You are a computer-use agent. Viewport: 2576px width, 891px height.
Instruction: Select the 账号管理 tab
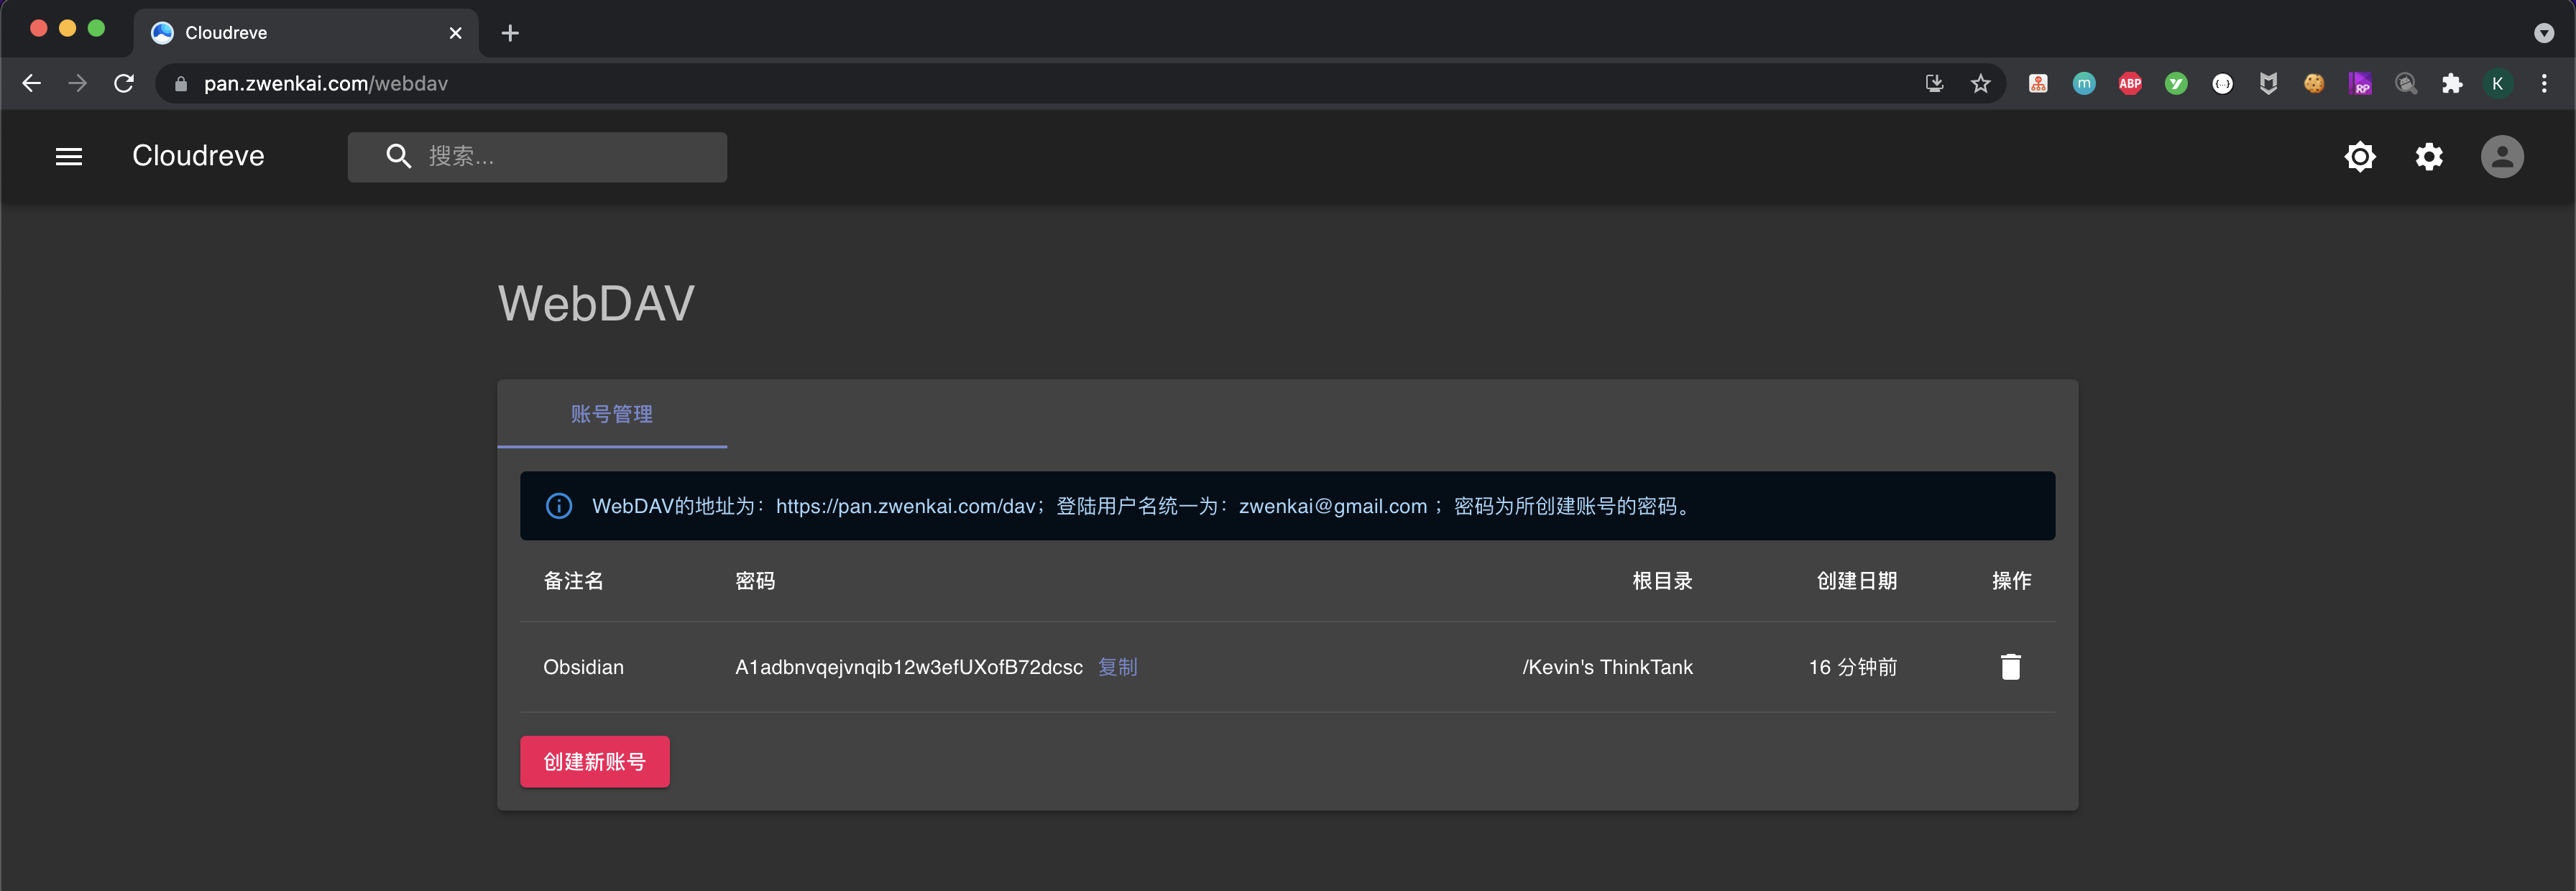click(612, 414)
